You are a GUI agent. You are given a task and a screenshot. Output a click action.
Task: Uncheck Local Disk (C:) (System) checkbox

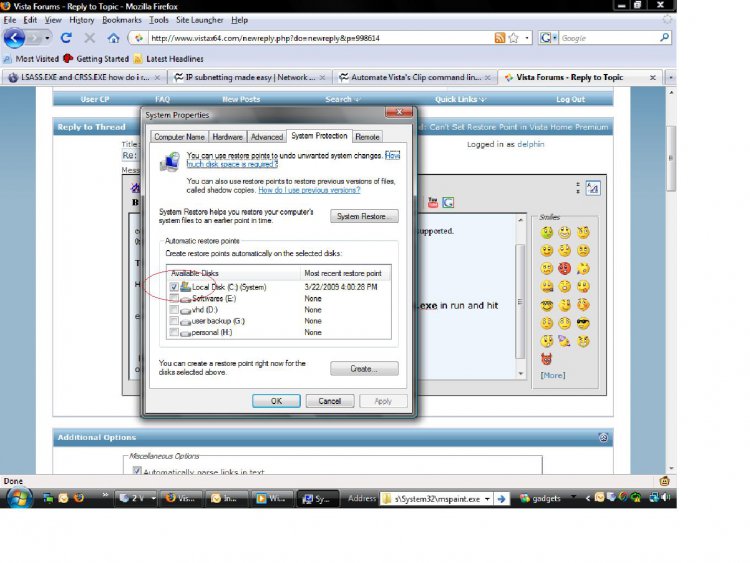174,287
